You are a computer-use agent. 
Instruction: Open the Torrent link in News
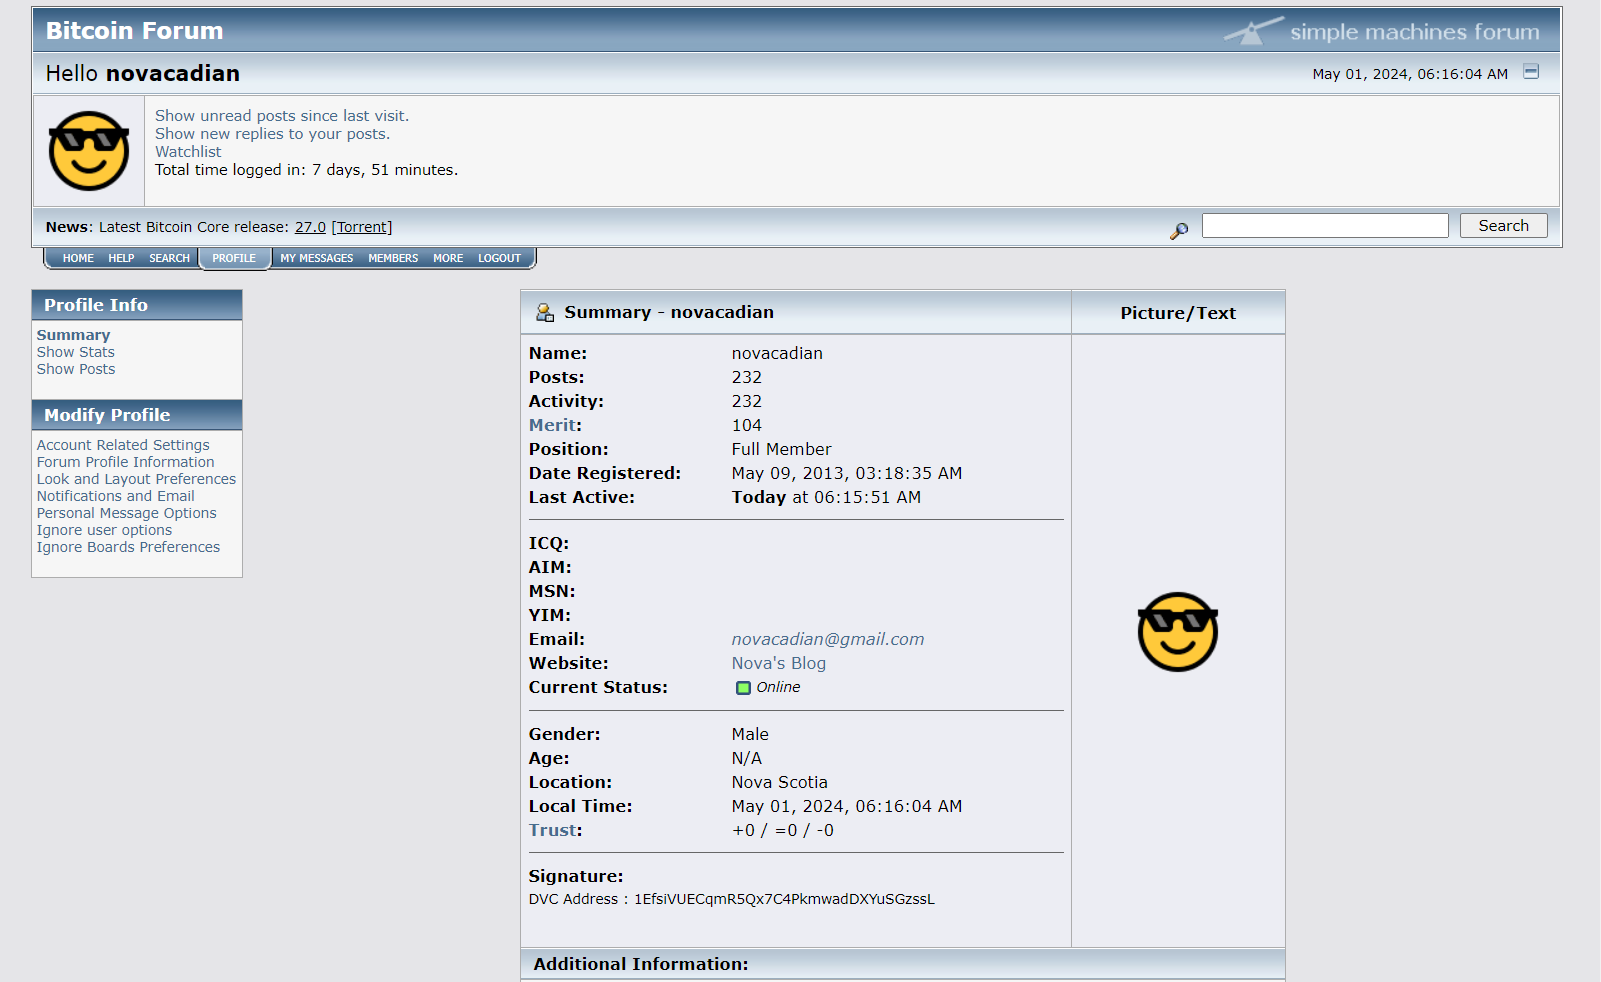pos(362,227)
